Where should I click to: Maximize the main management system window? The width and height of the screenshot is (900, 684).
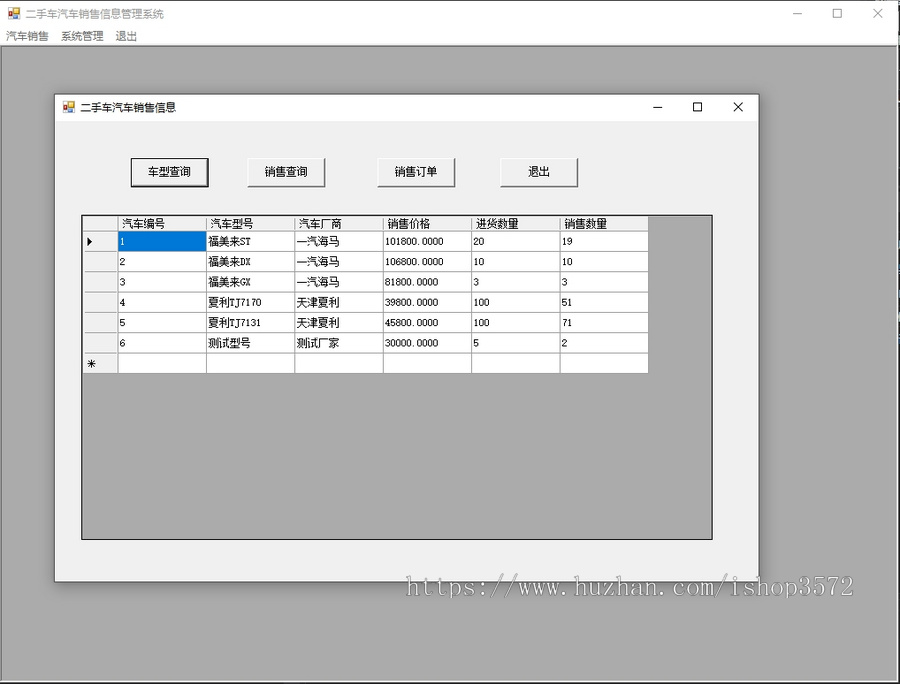[837, 13]
